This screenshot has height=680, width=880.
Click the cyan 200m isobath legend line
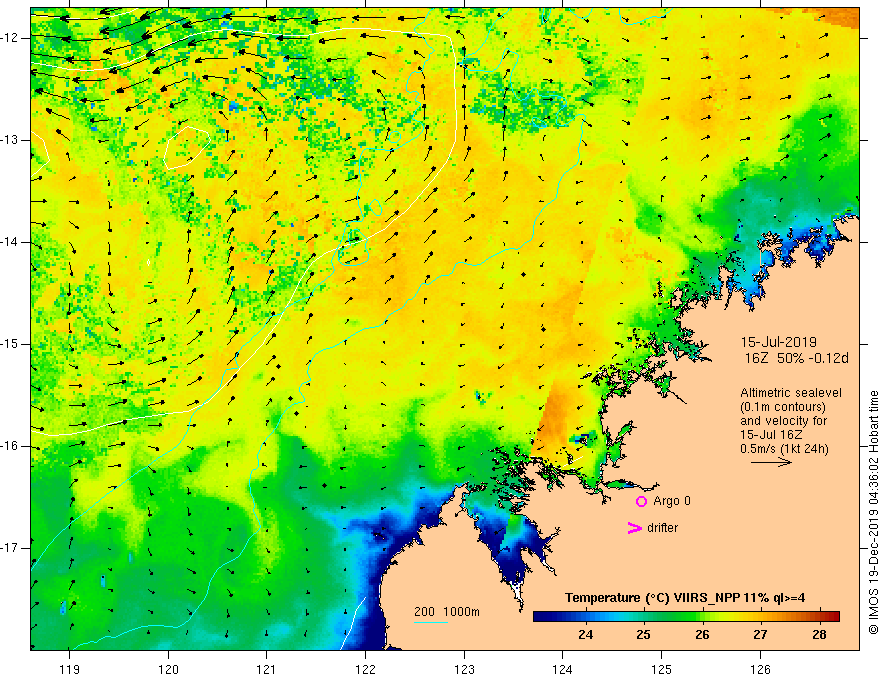coord(431,622)
